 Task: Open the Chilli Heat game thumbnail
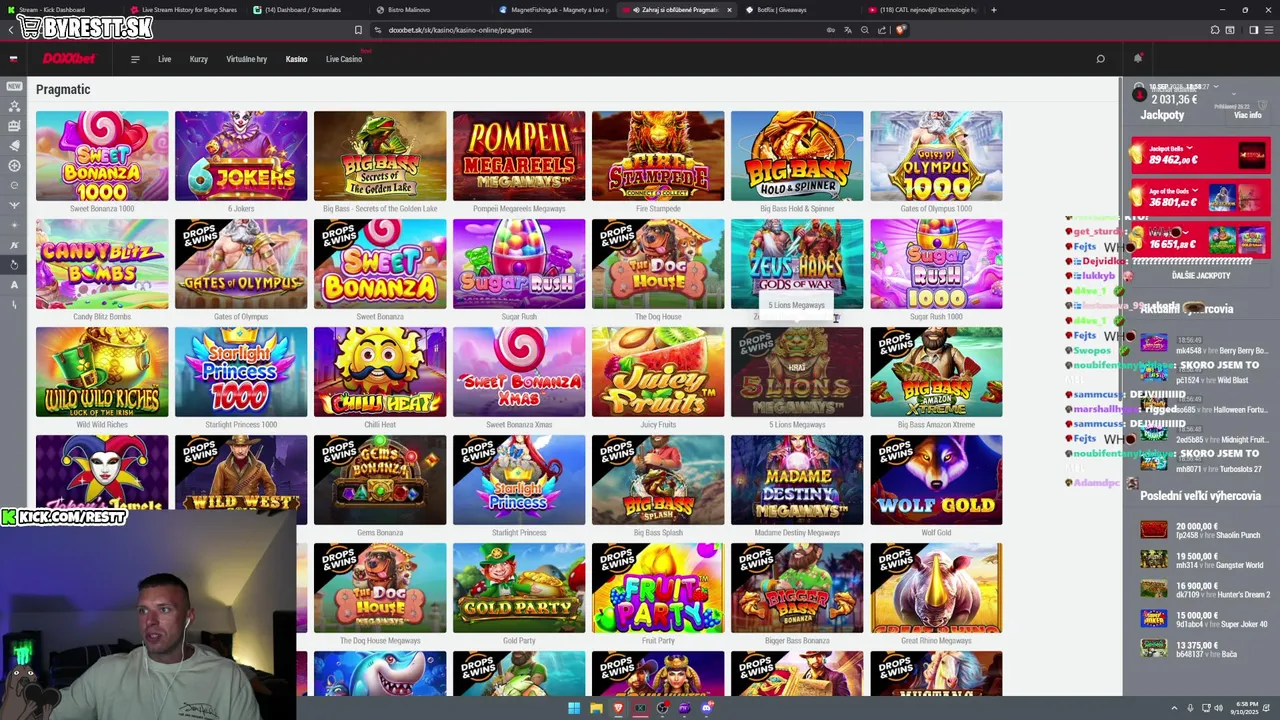380,372
